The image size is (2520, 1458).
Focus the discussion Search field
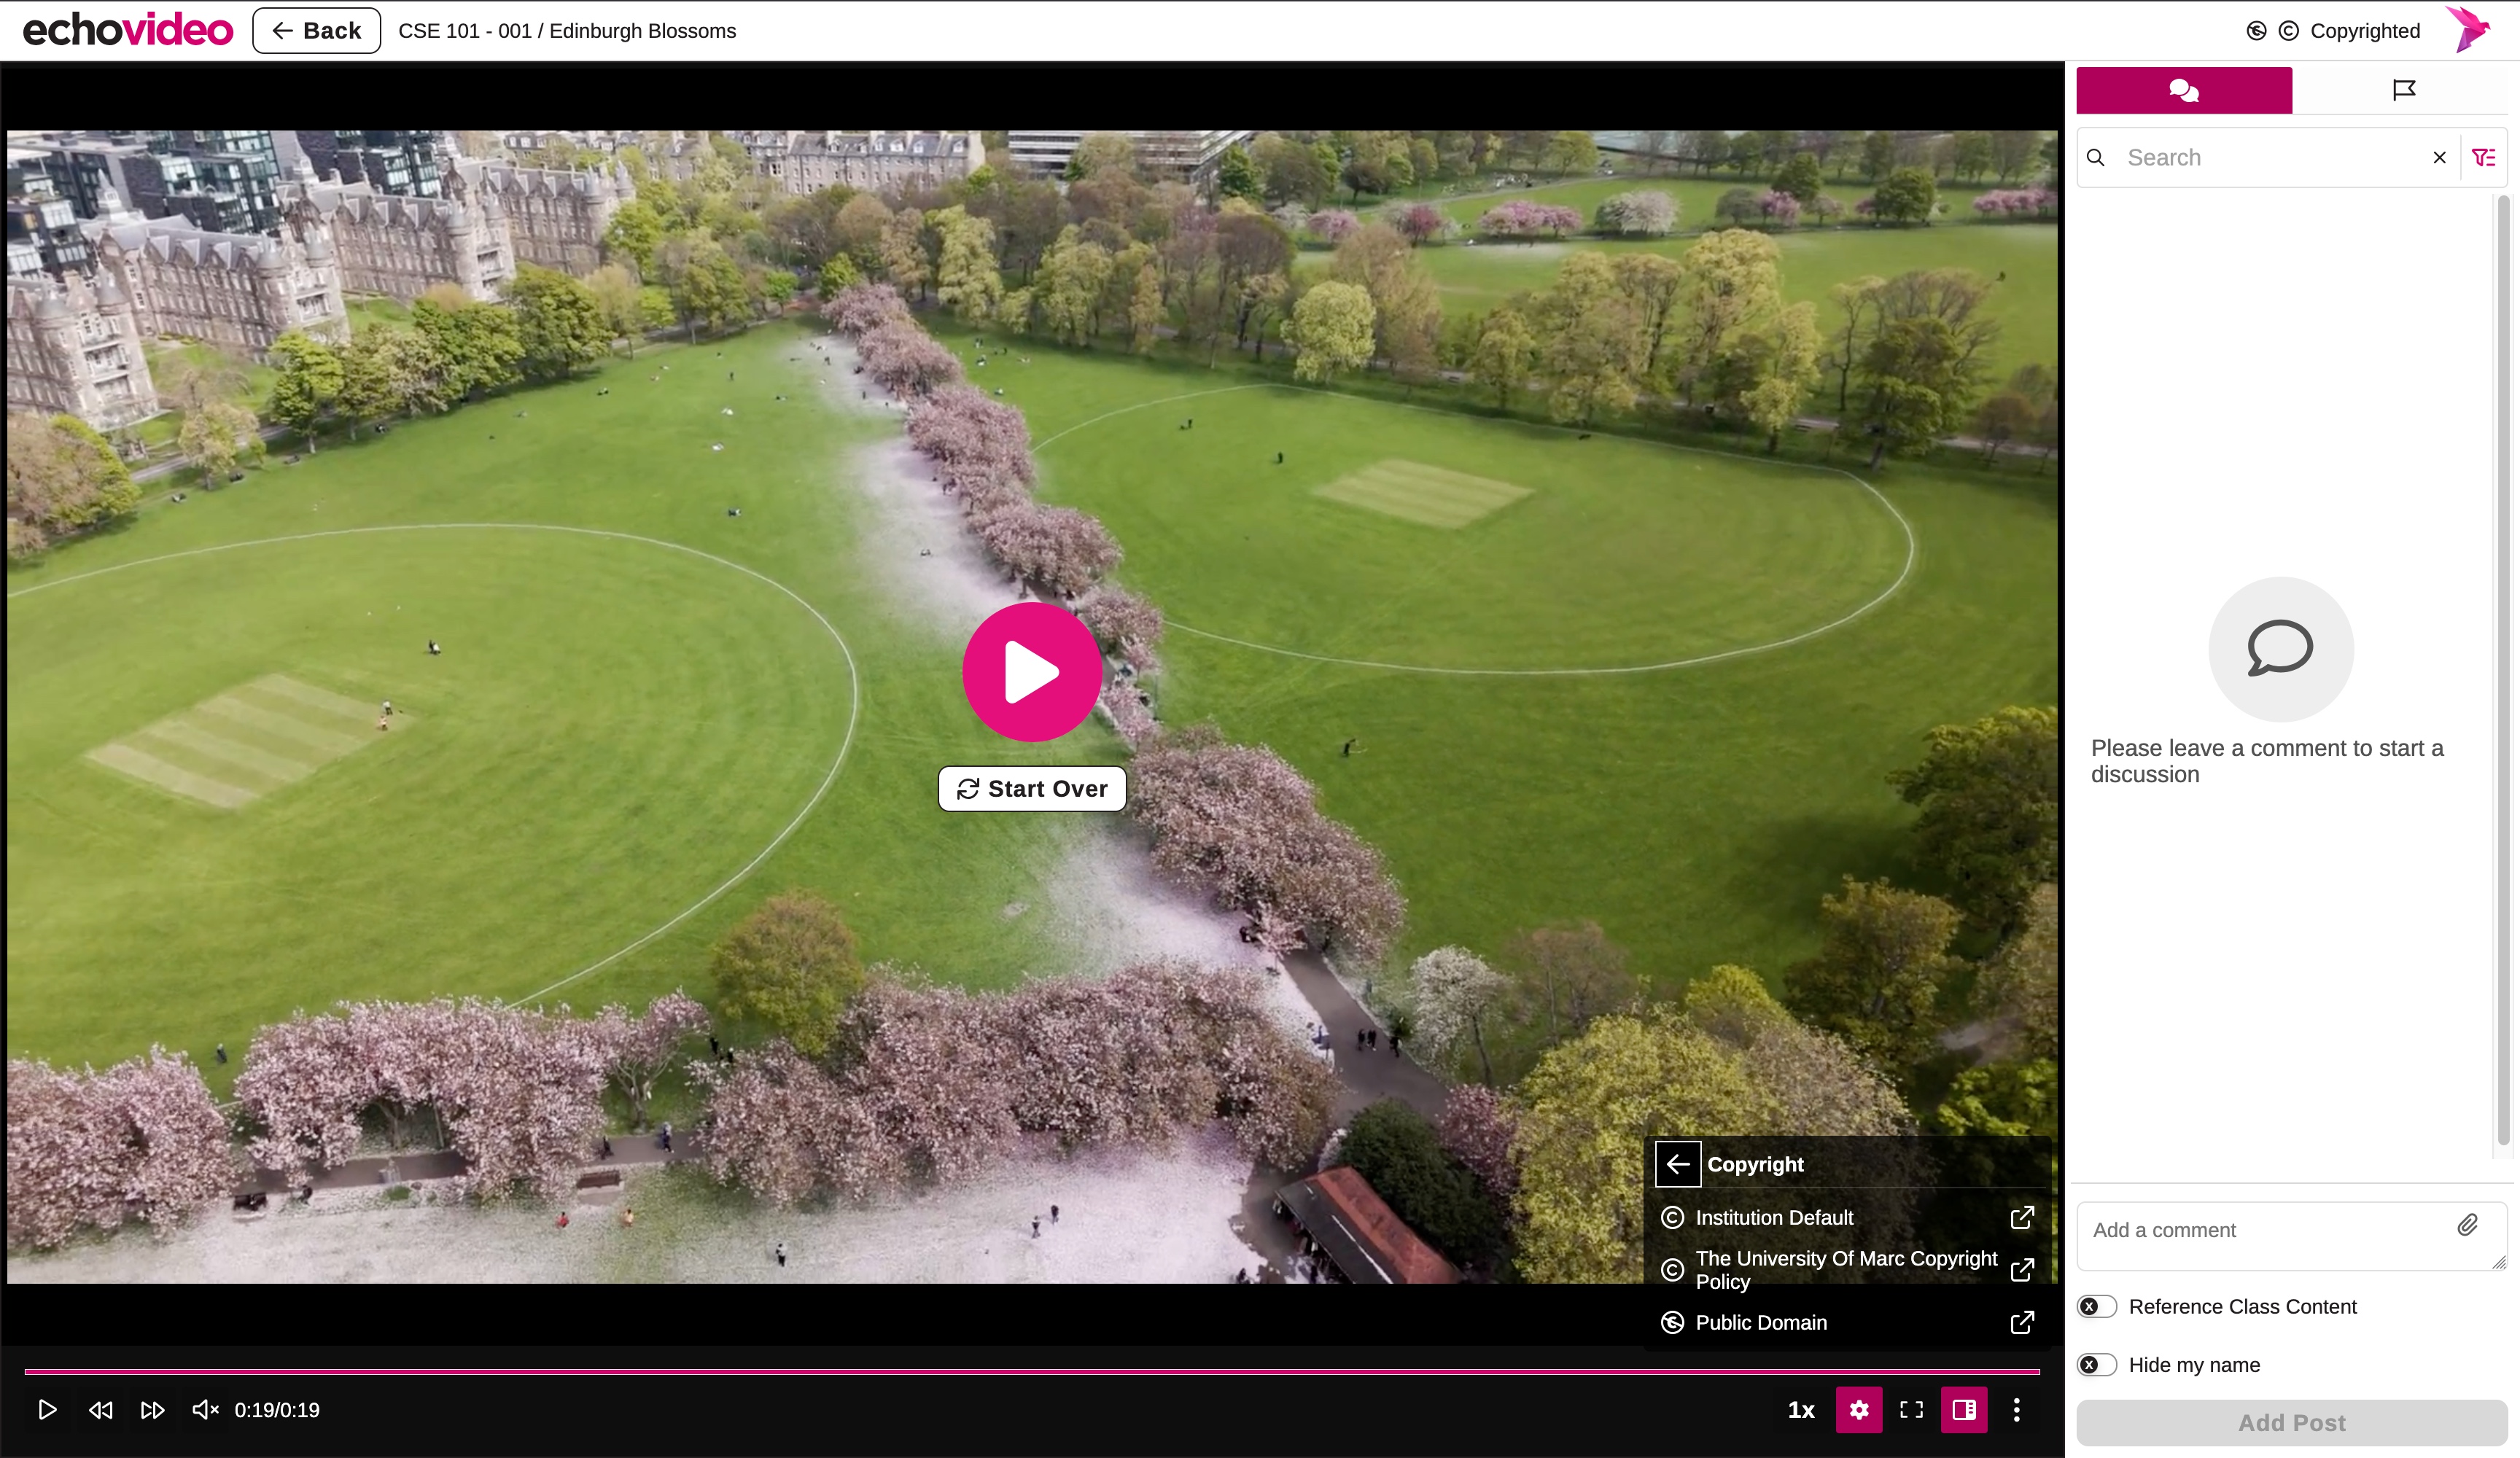point(2270,157)
